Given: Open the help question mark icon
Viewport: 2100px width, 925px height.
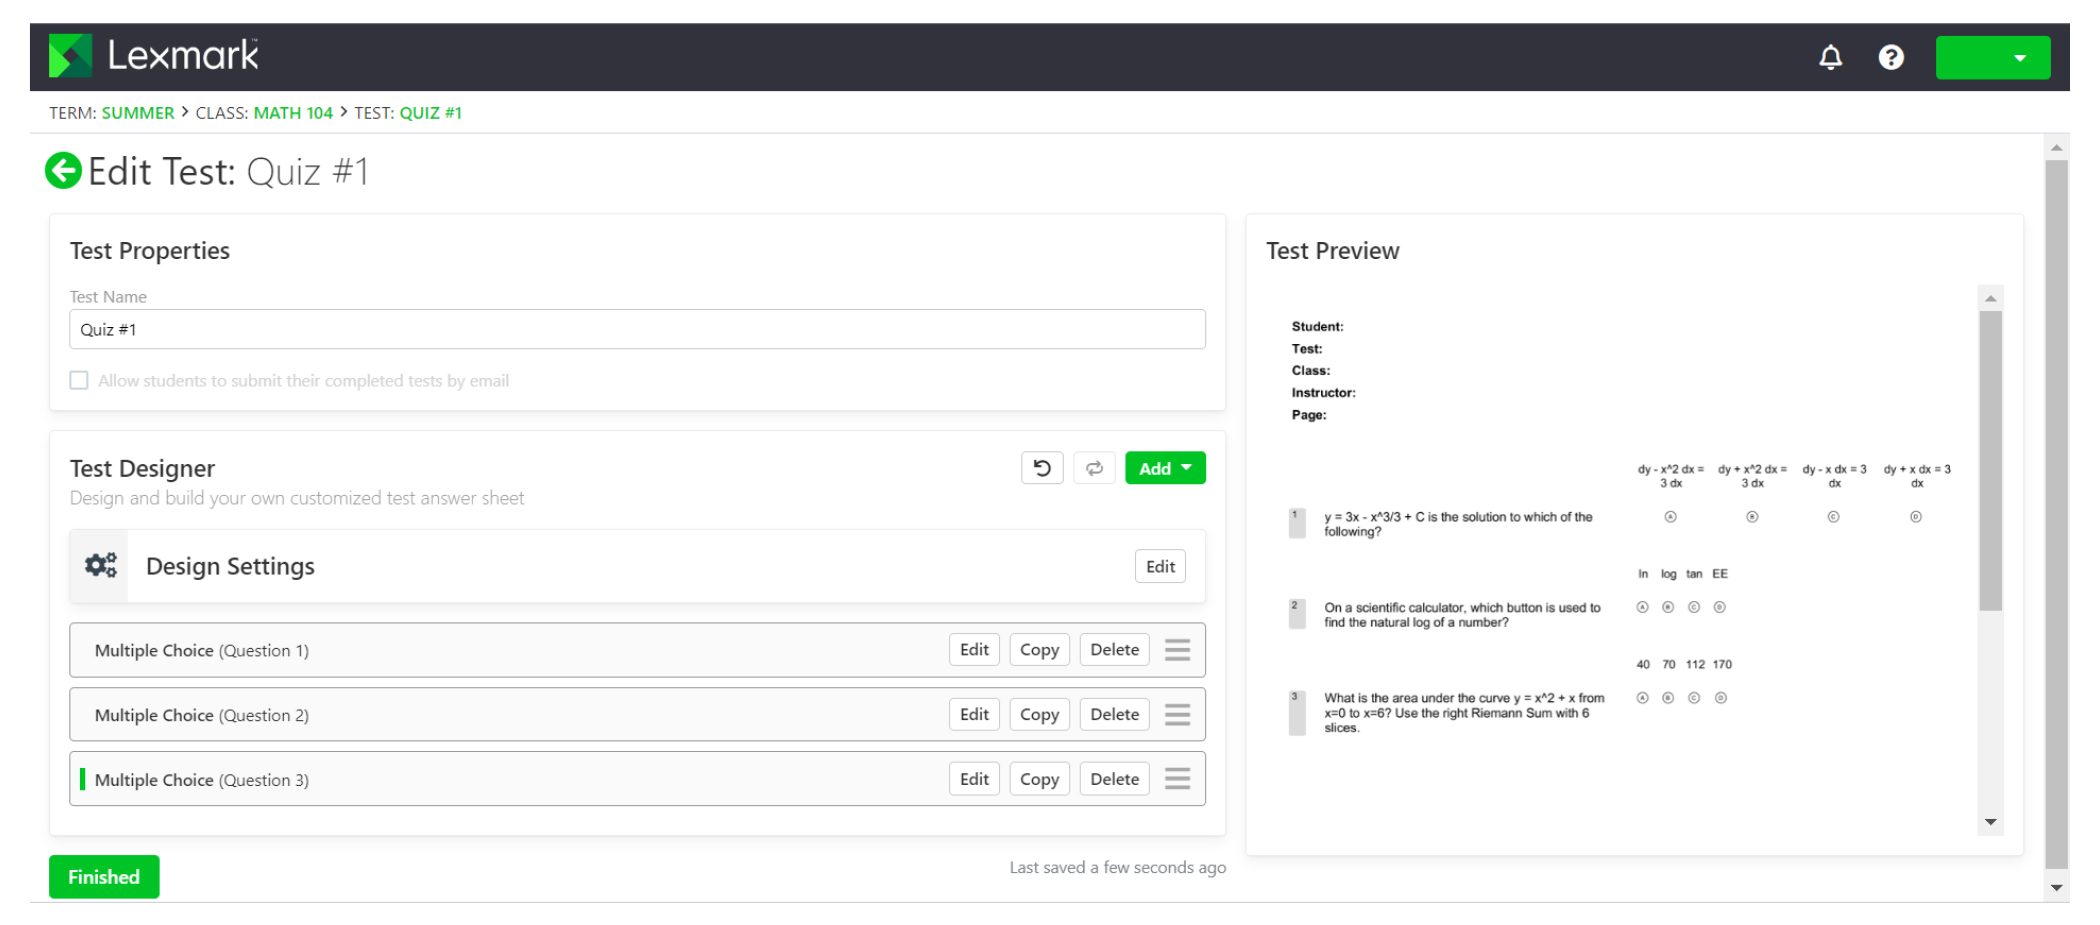Looking at the screenshot, I should (1890, 57).
